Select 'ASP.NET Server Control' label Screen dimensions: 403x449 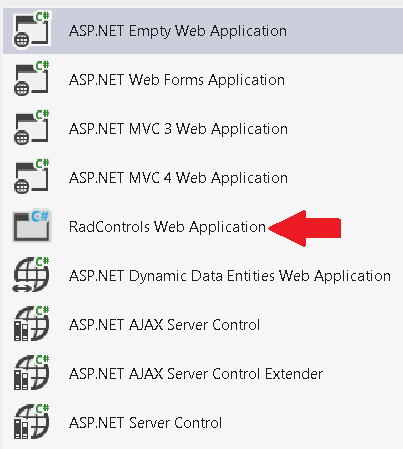[x=145, y=423]
